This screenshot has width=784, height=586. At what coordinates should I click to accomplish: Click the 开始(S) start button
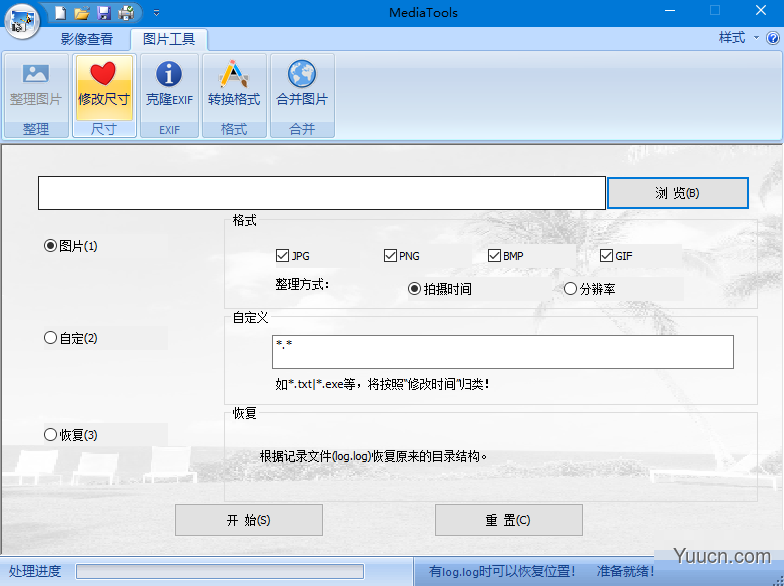tap(248, 520)
